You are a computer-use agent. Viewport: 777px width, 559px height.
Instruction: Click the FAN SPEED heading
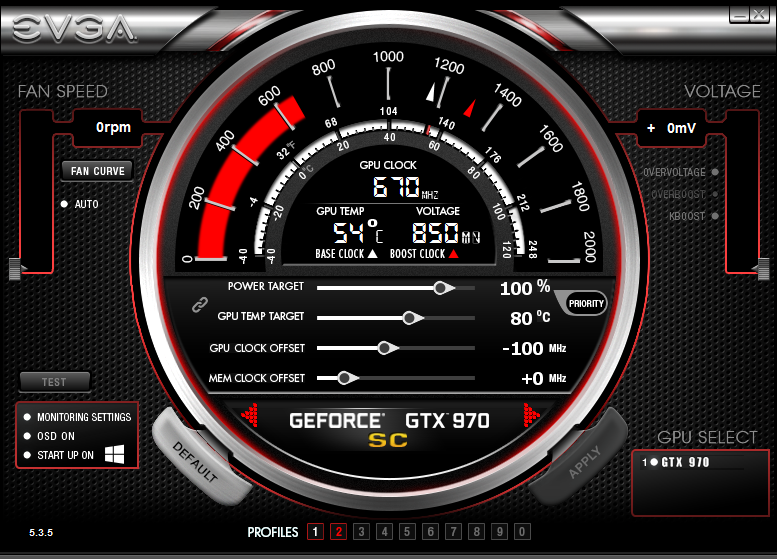pyautogui.click(x=63, y=91)
